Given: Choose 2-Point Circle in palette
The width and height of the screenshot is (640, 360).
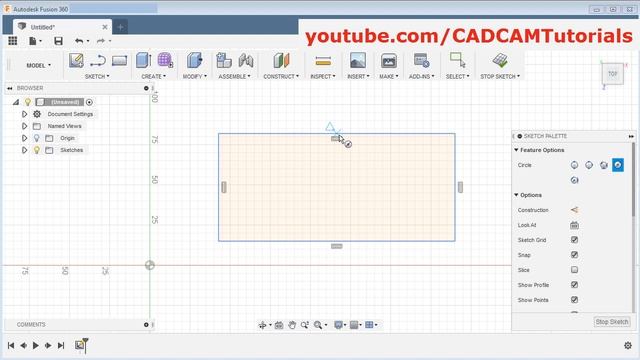Looking at the screenshot, I should [x=589, y=165].
